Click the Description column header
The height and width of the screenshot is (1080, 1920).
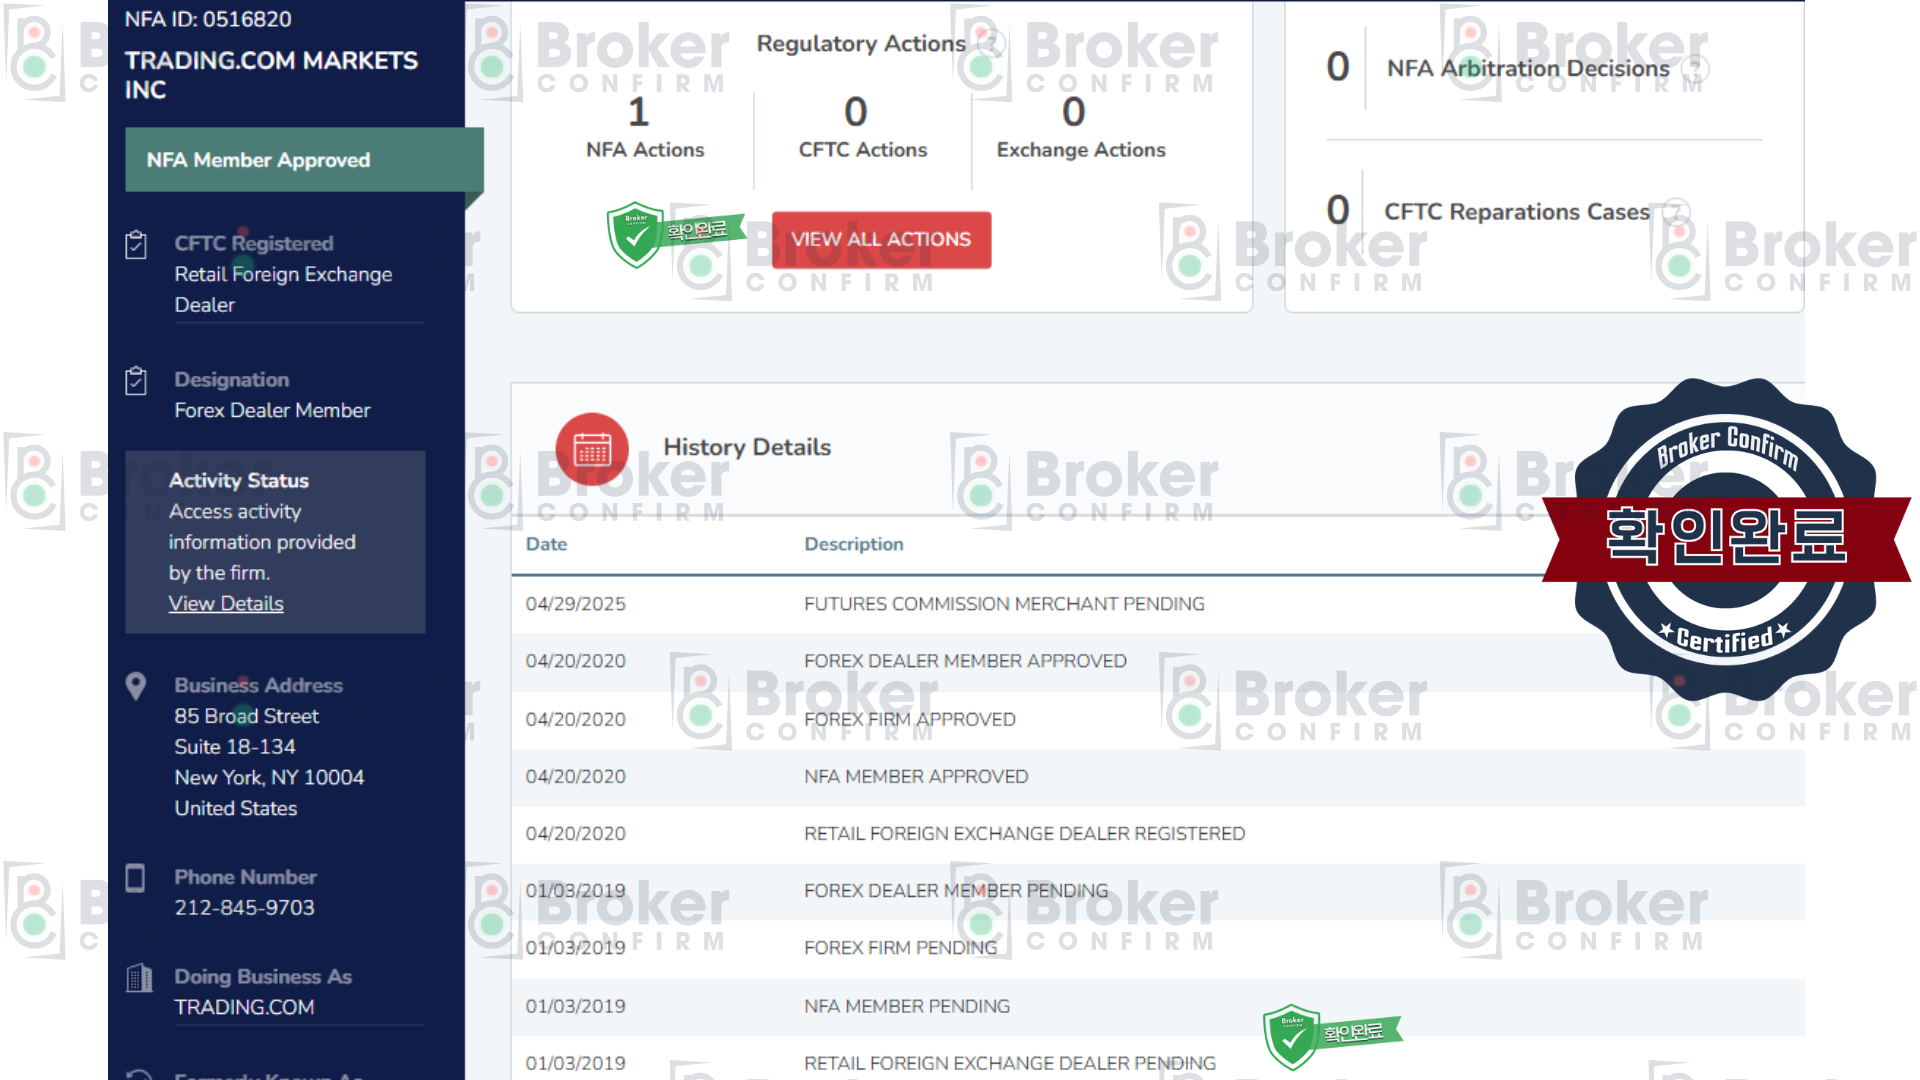pyautogui.click(x=853, y=544)
